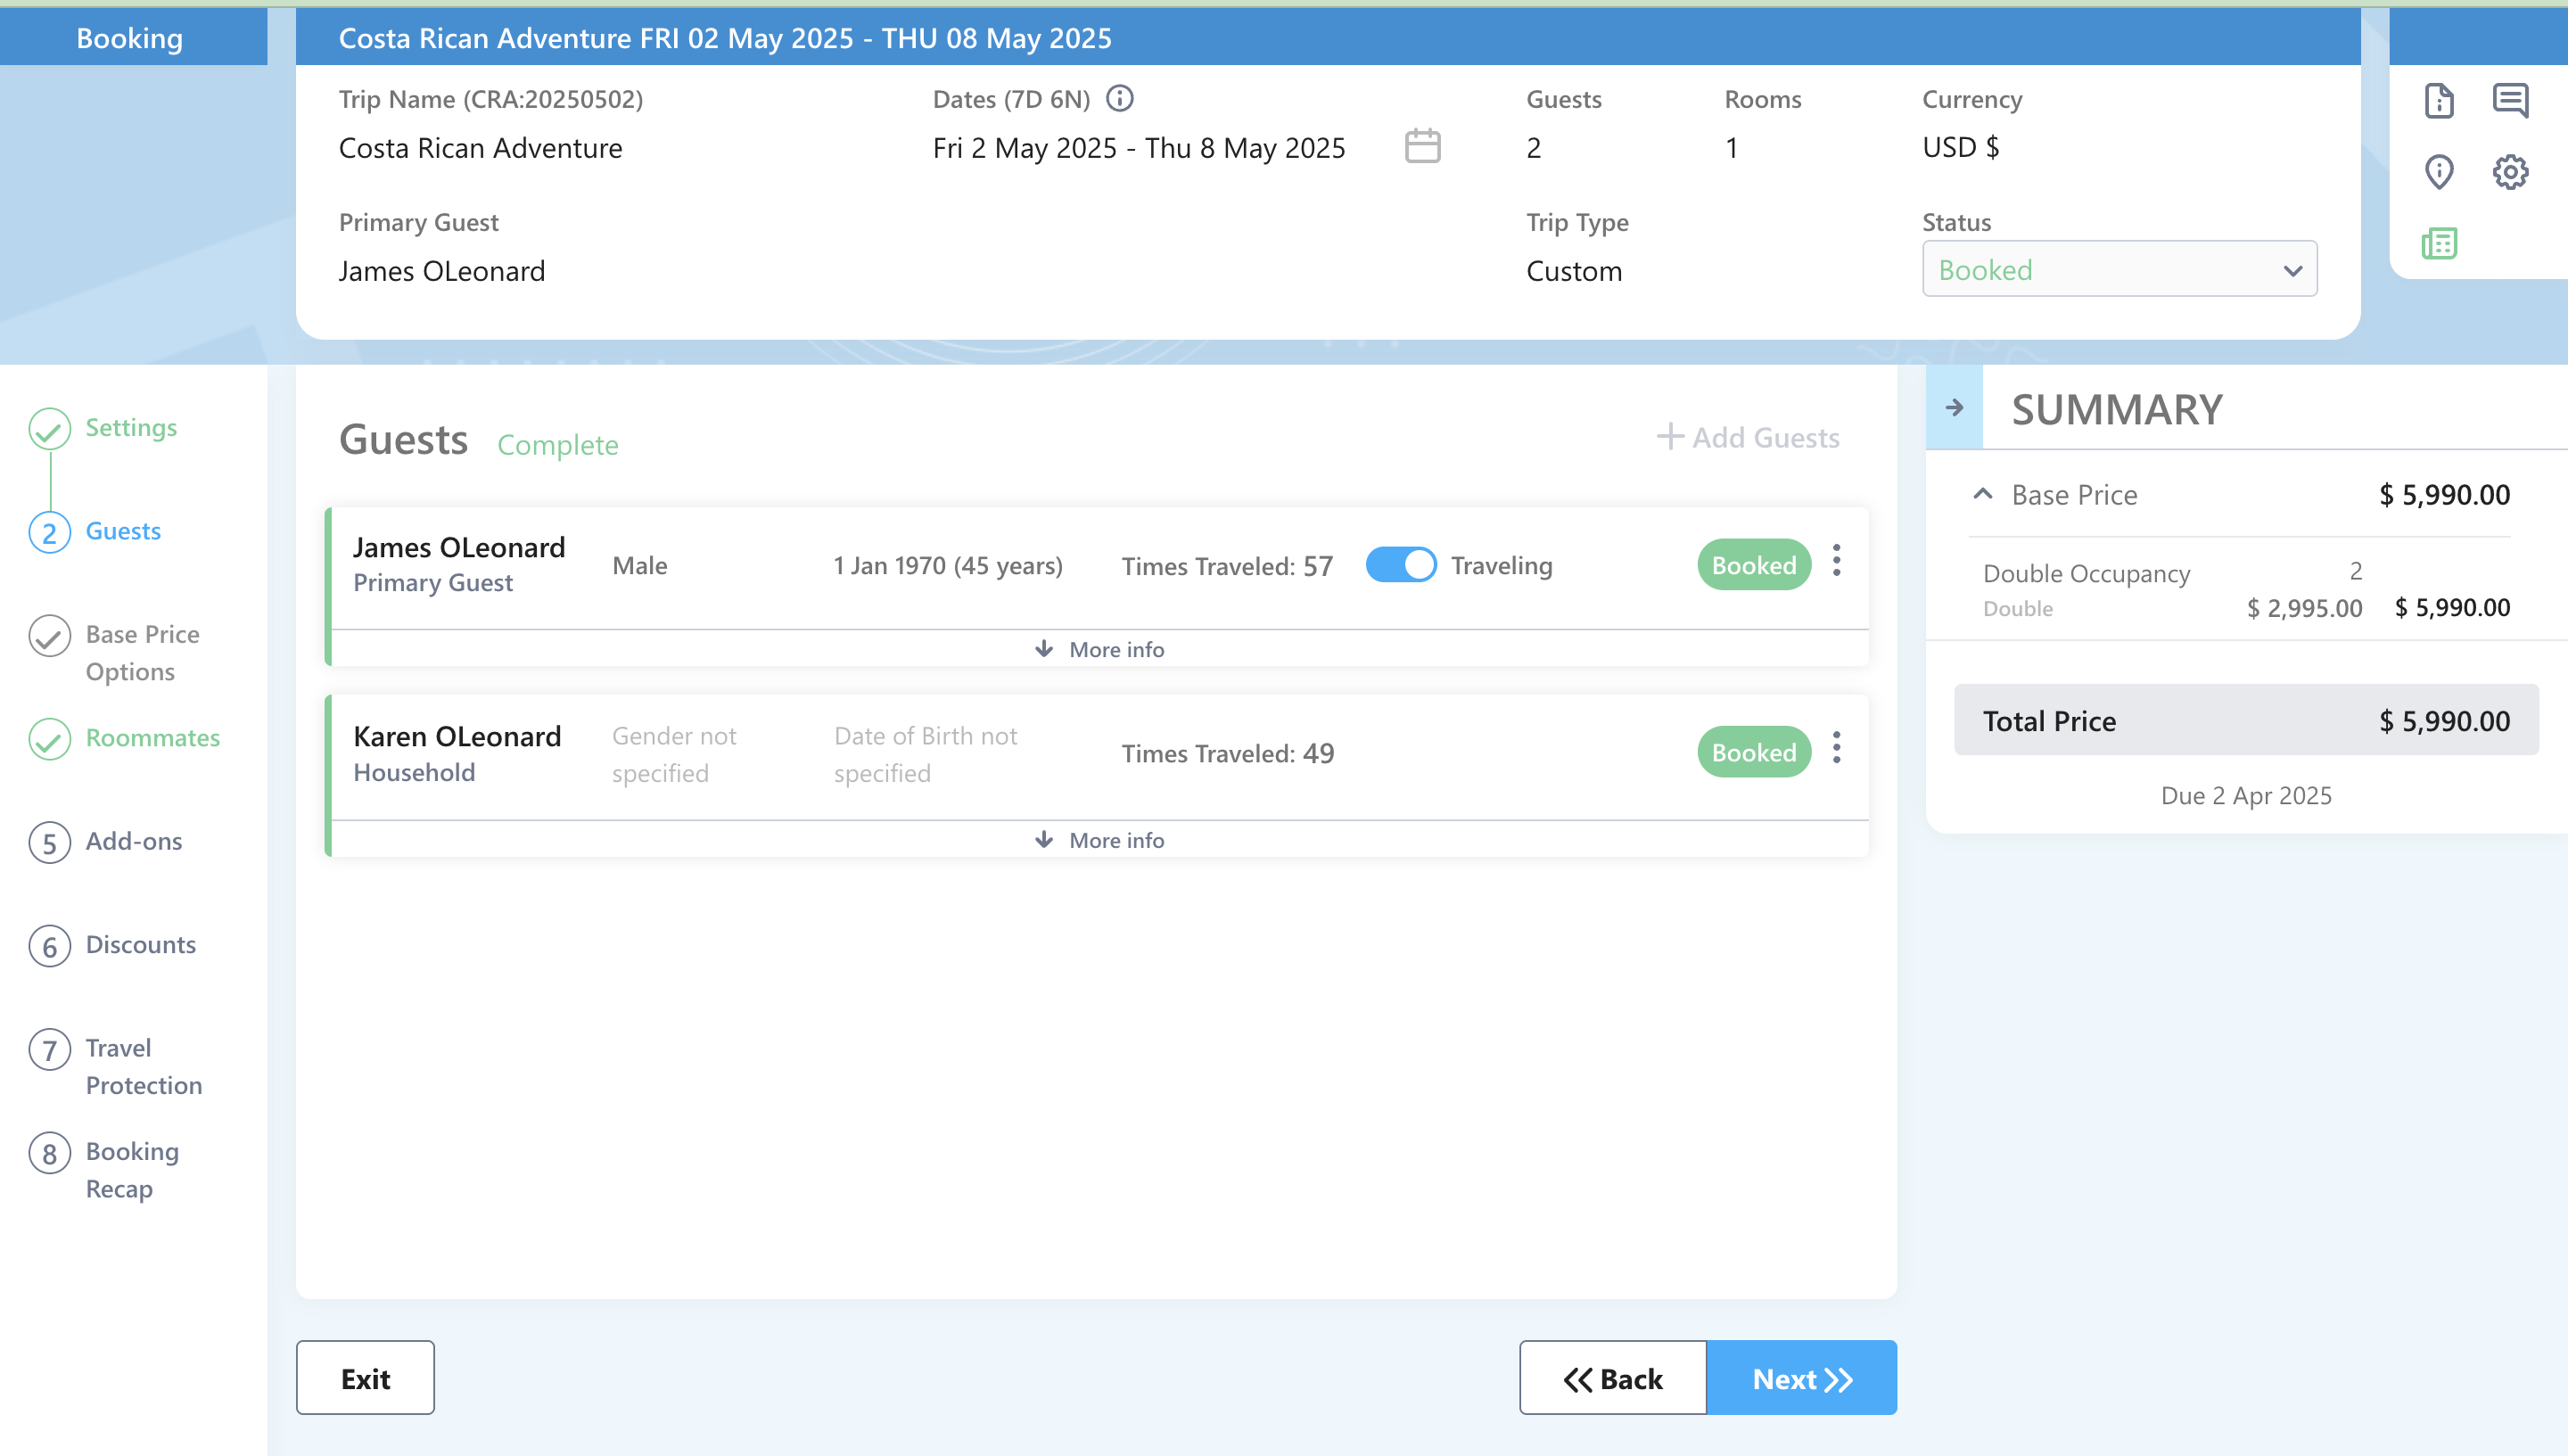Click the map location pin icon

[x=2438, y=172]
